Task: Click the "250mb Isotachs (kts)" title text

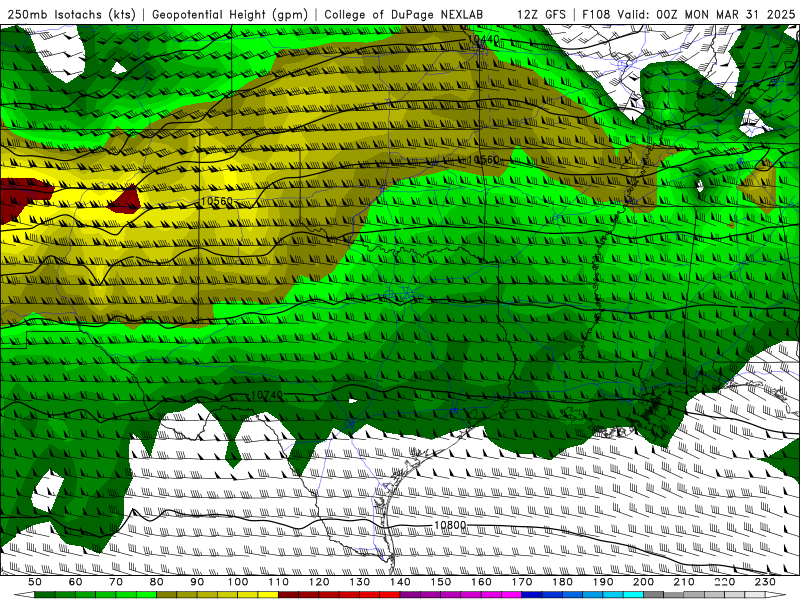Action: (71, 14)
